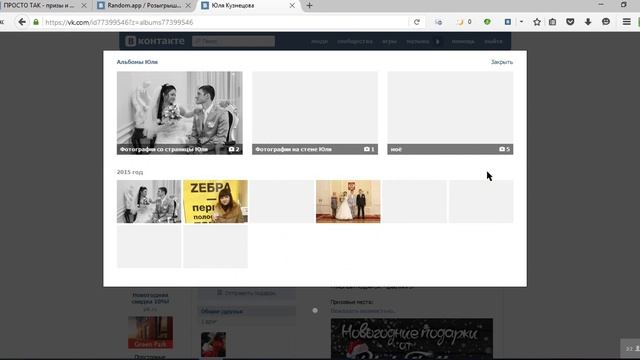Restore down the browser window
The image size is (640, 360).
pos(624,4)
